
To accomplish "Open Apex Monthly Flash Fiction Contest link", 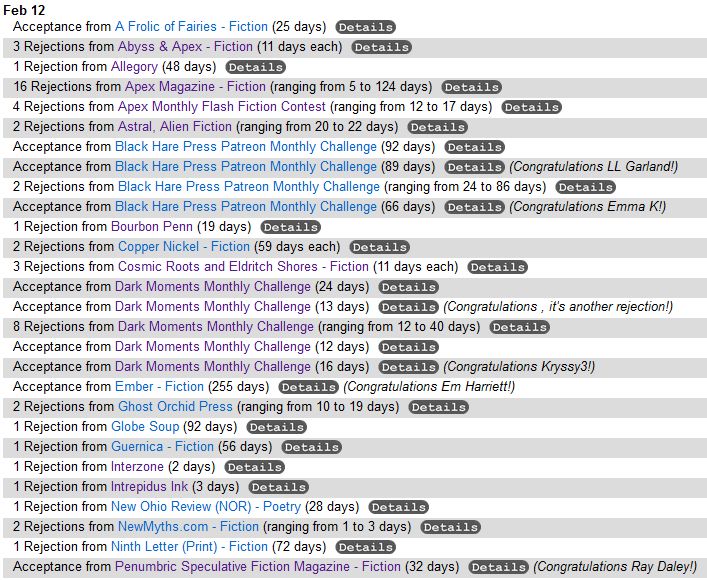I will tap(221, 106).
